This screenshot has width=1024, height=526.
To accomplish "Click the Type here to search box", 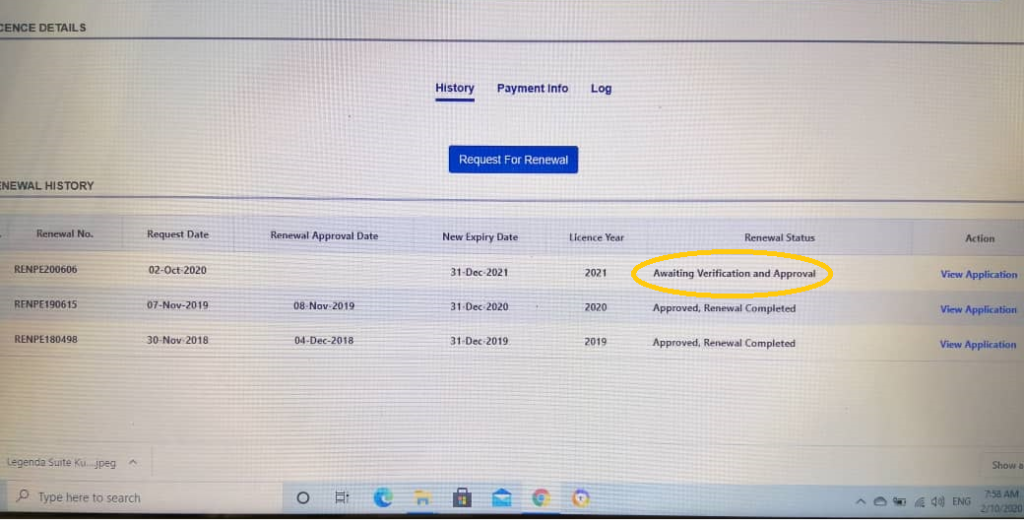I will tap(144, 497).
